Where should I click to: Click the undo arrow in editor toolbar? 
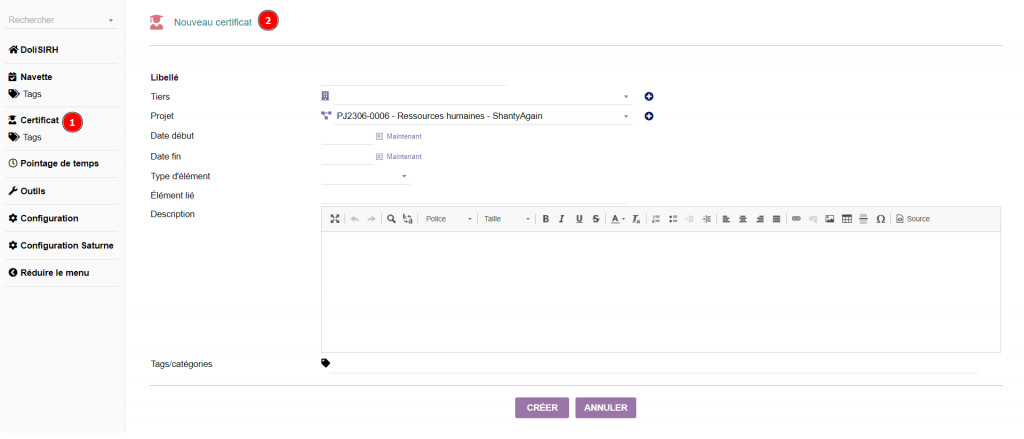tap(355, 219)
